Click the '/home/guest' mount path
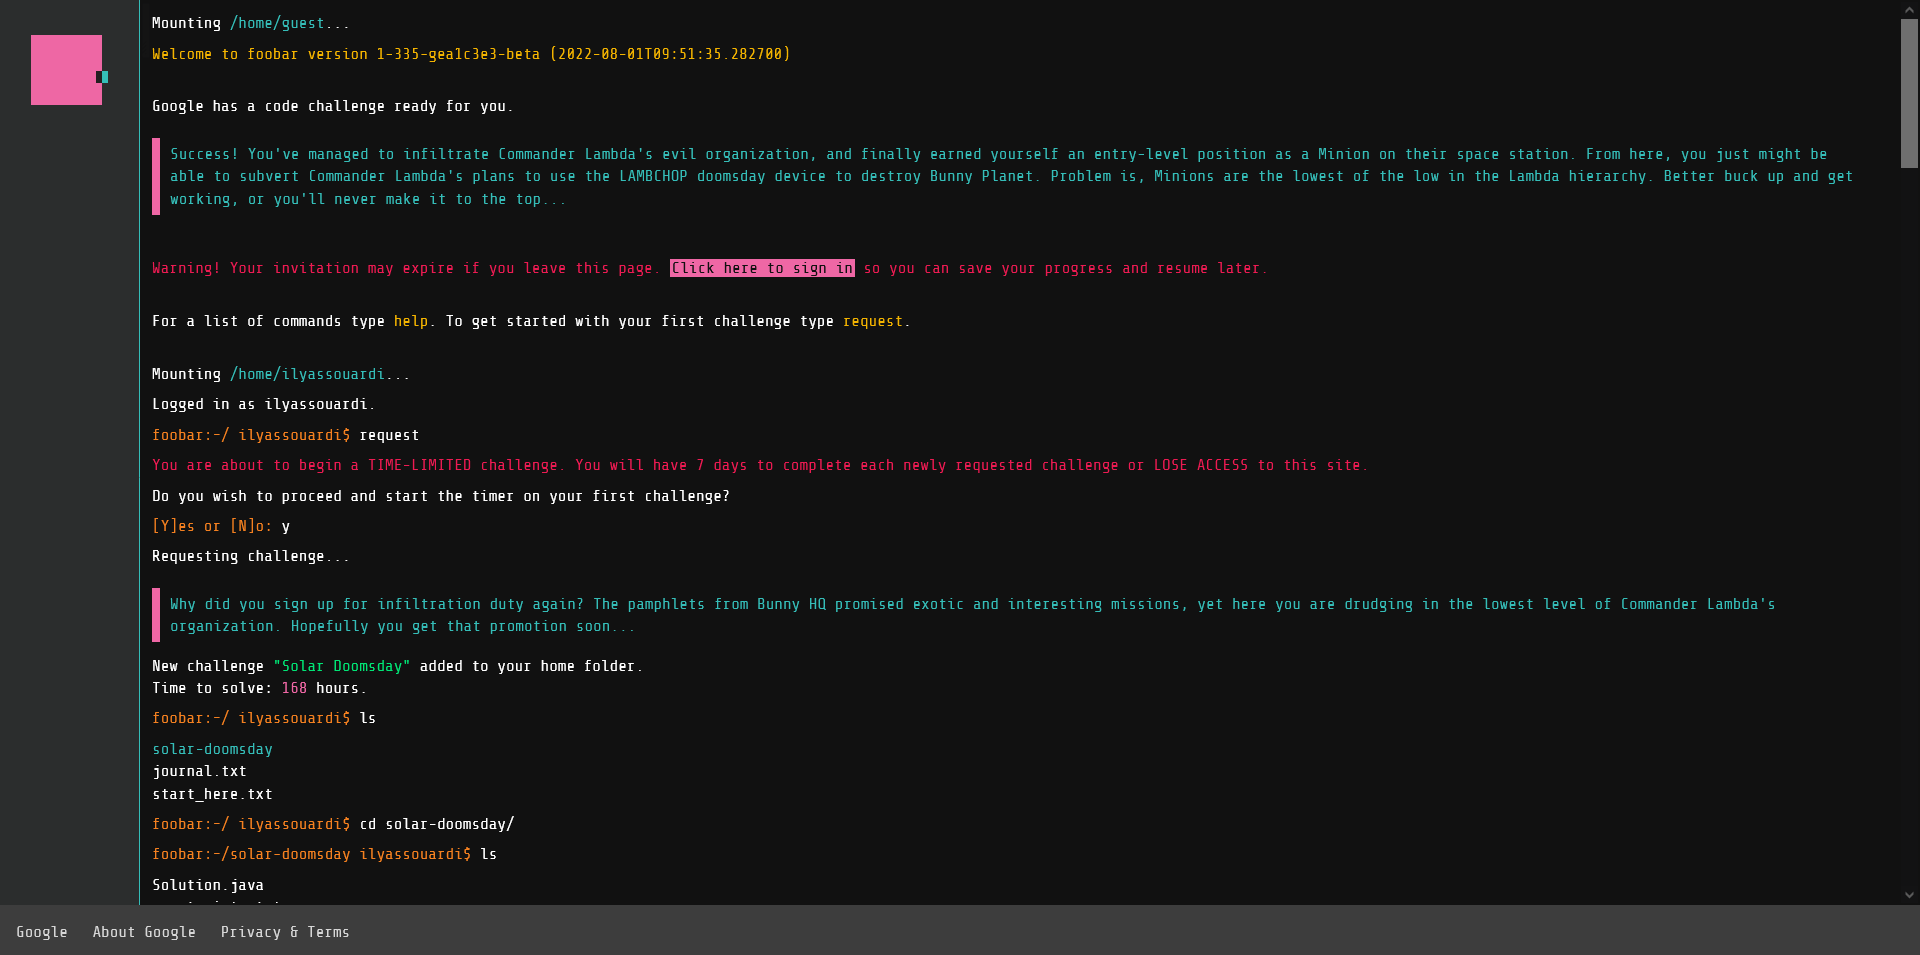This screenshot has width=1920, height=955. point(277,23)
